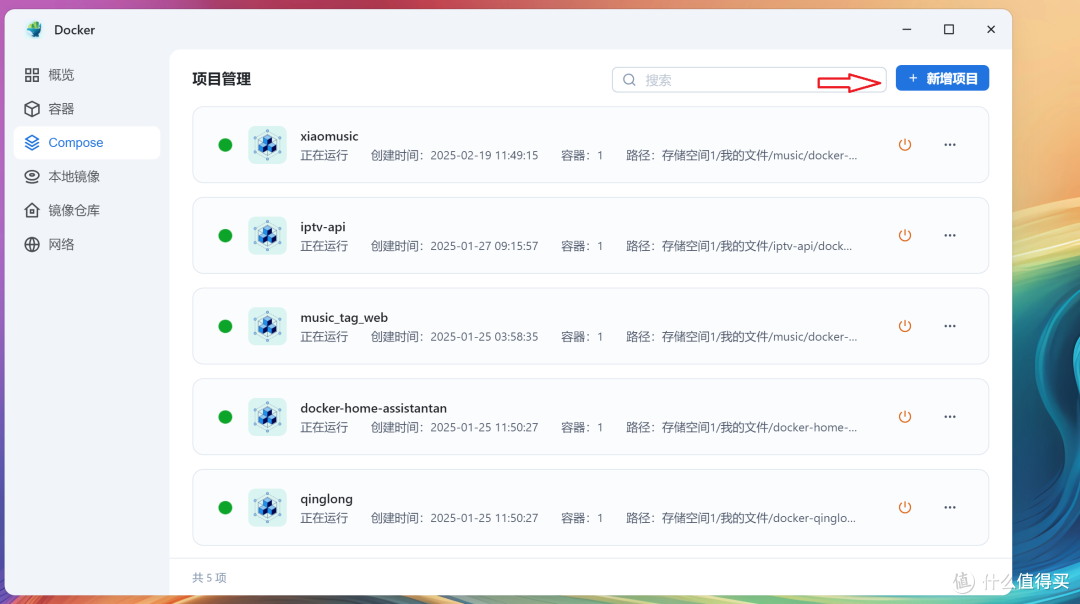The image size is (1080, 604).
Task: Click inside the 搜索 search field
Action: pos(748,79)
